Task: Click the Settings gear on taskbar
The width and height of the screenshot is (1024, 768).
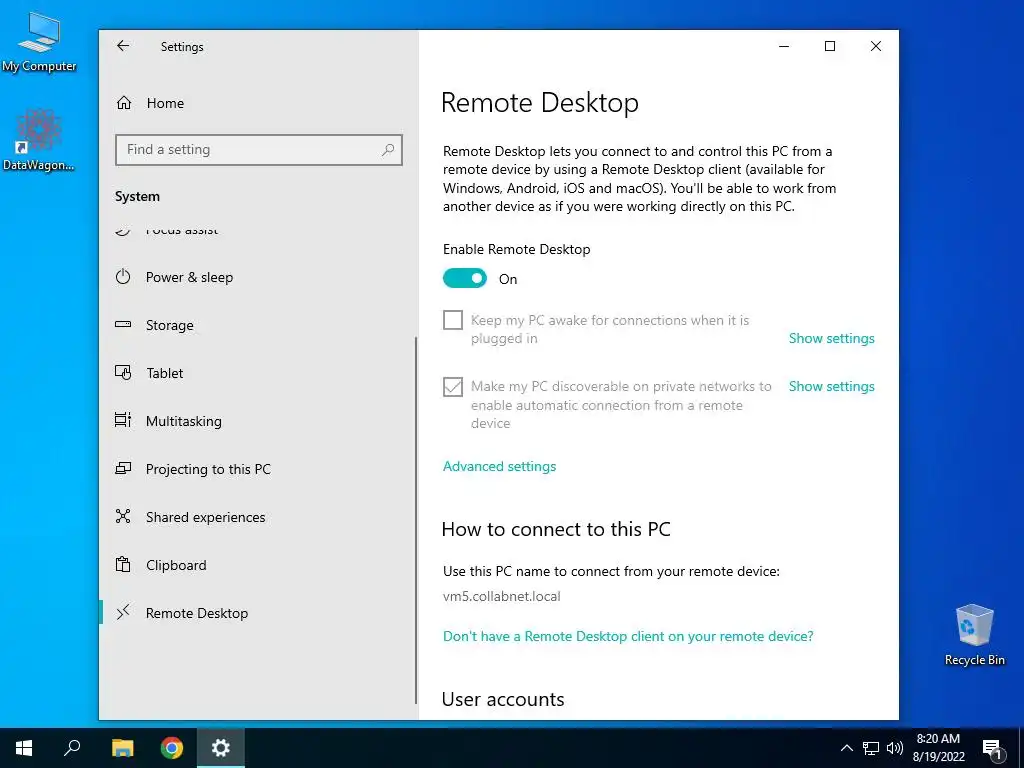Action: coord(221,748)
